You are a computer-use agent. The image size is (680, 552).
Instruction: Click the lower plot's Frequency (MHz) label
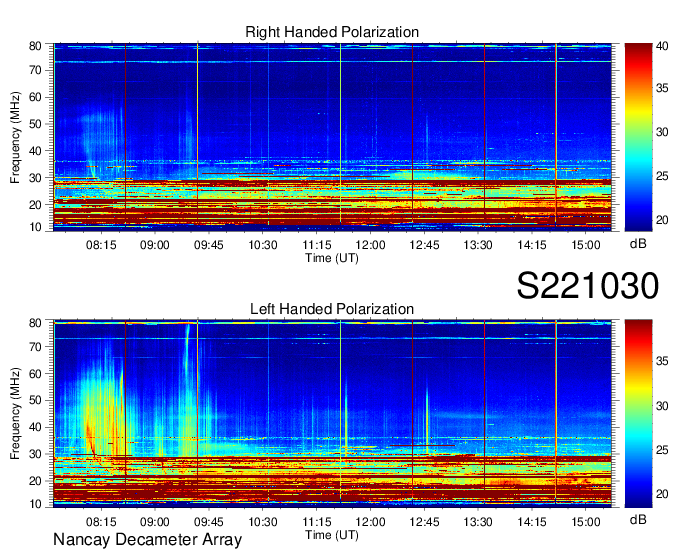[x=15, y=414]
